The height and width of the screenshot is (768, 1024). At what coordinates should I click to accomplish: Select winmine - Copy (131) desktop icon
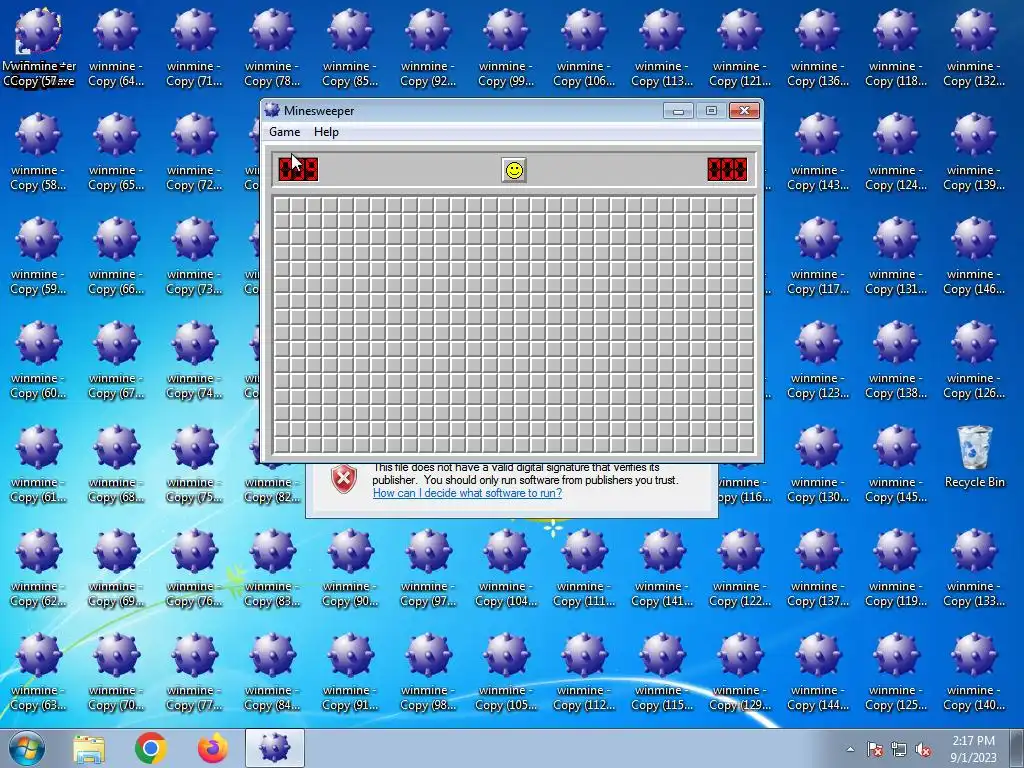tap(896, 255)
